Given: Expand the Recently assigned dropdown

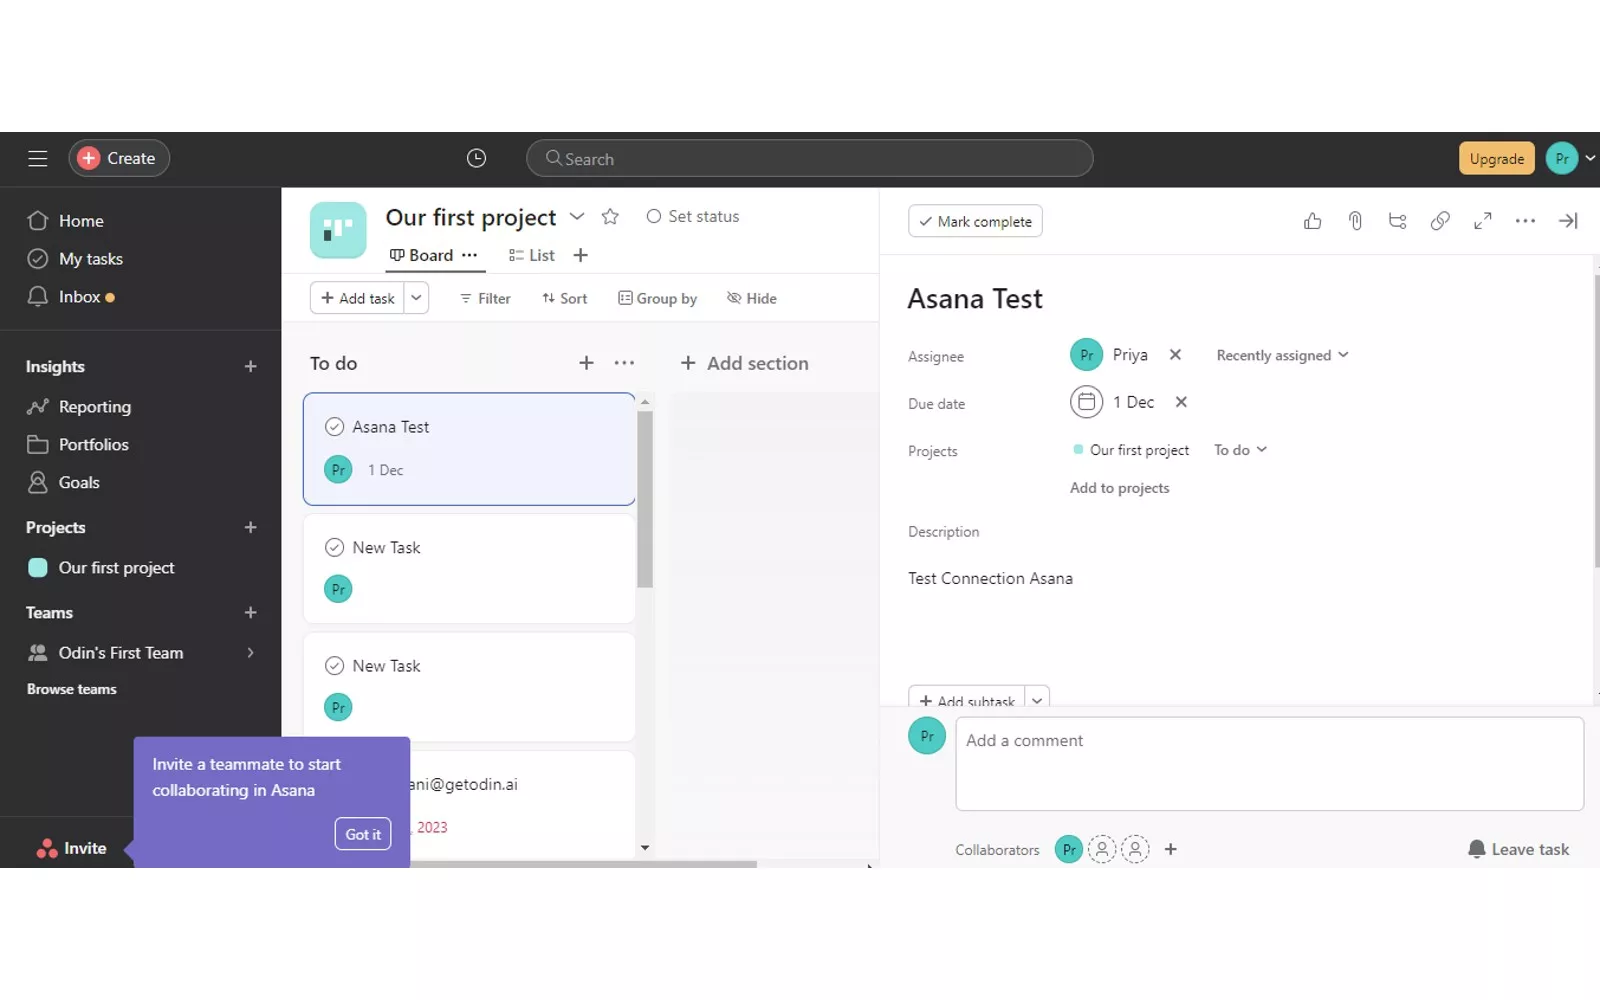Looking at the screenshot, I should [x=1282, y=355].
